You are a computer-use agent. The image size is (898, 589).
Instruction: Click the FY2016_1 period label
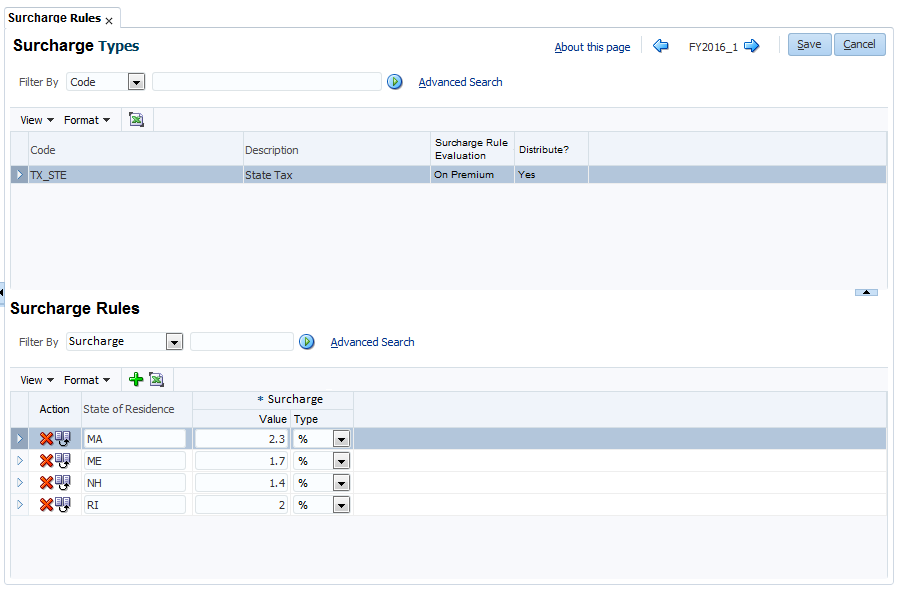(713, 47)
